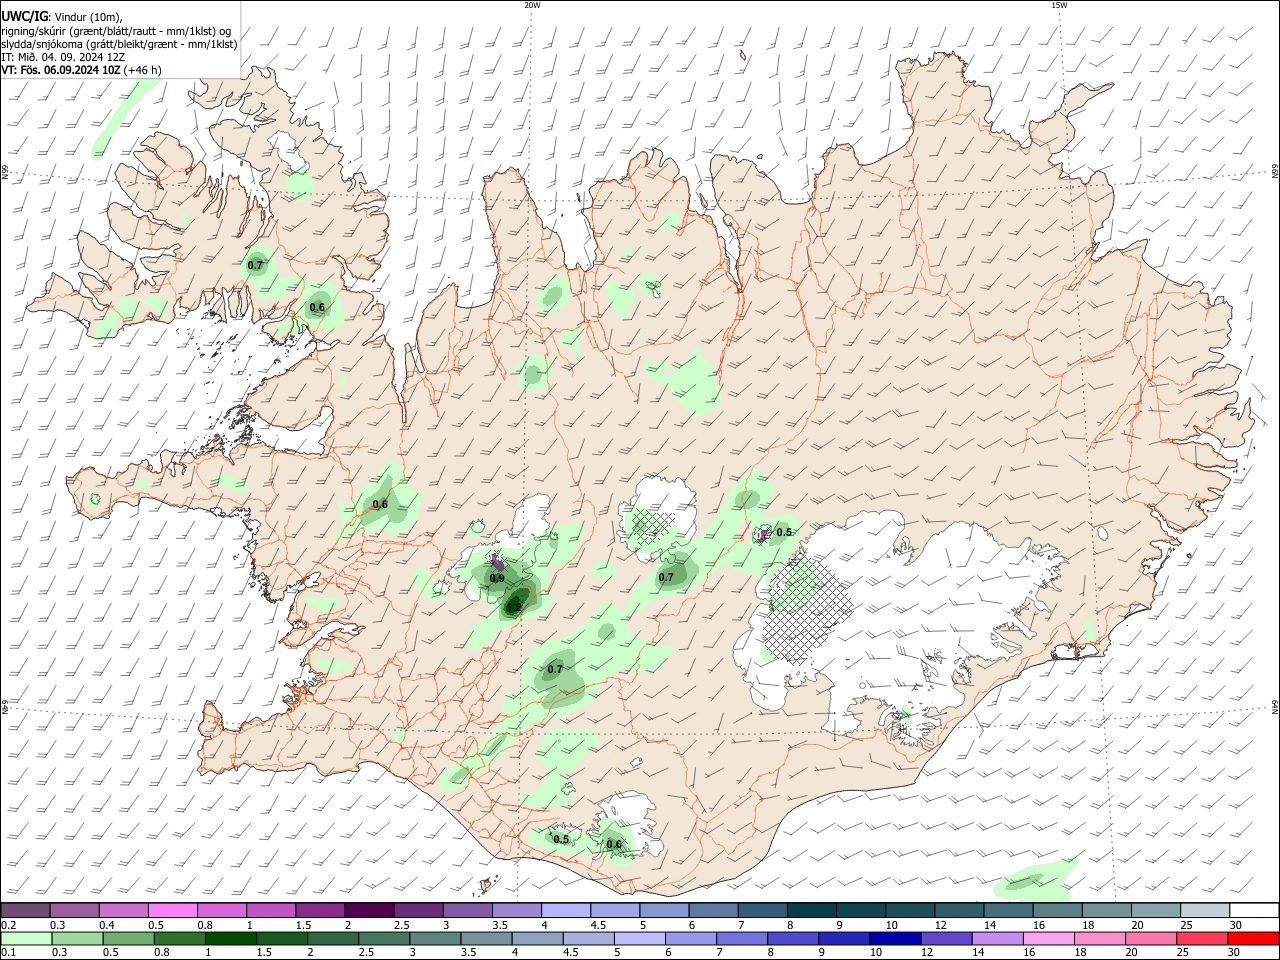The height and width of the screenshot is (960, 1280).
Task: Click the dark plum 0.2 snow legend swatch
Action: pos(25,910)
